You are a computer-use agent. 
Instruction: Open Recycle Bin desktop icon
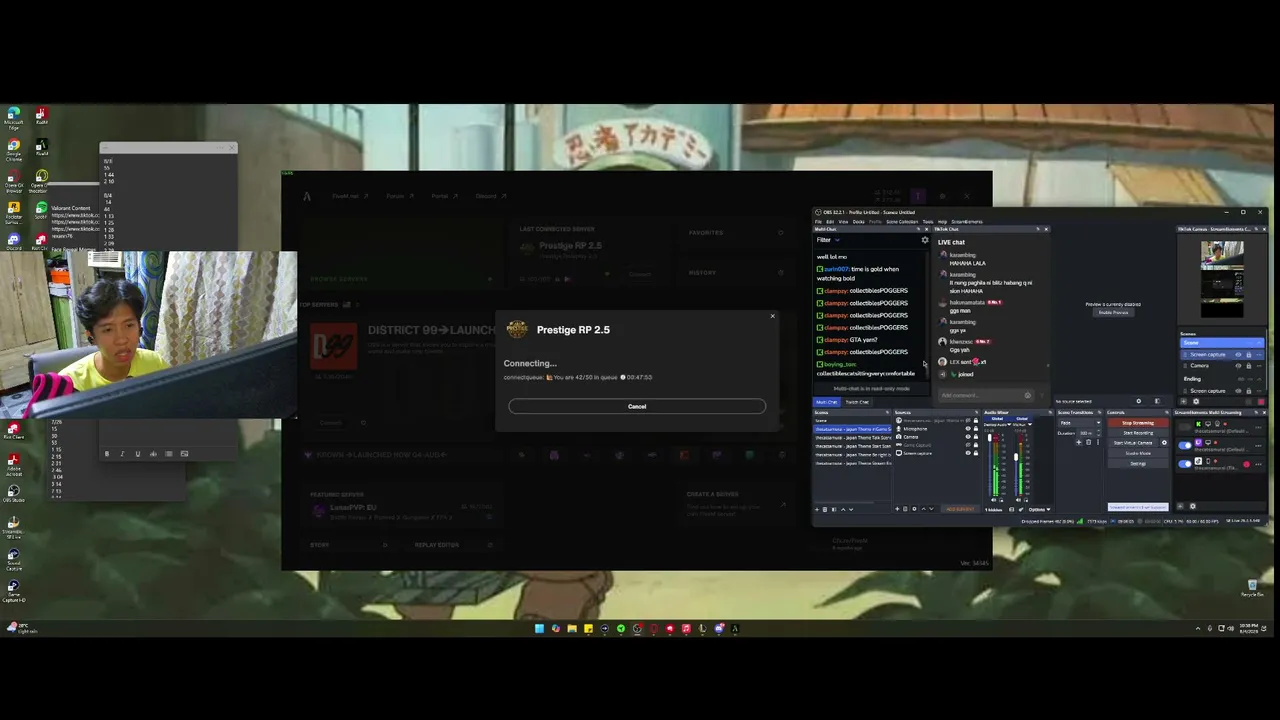(x=1252, y=588)
